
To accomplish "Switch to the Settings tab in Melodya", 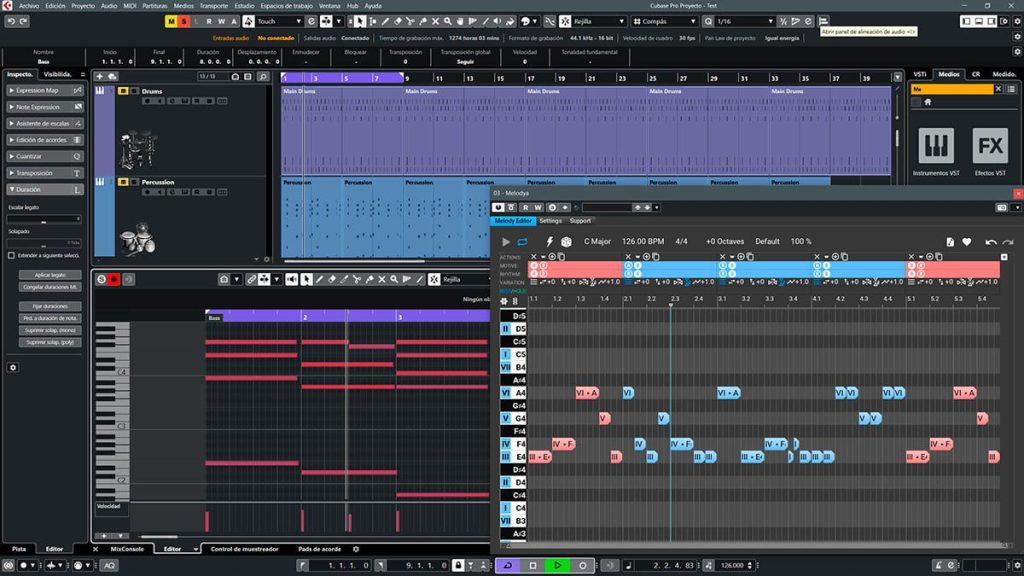I will click(552, 220).
